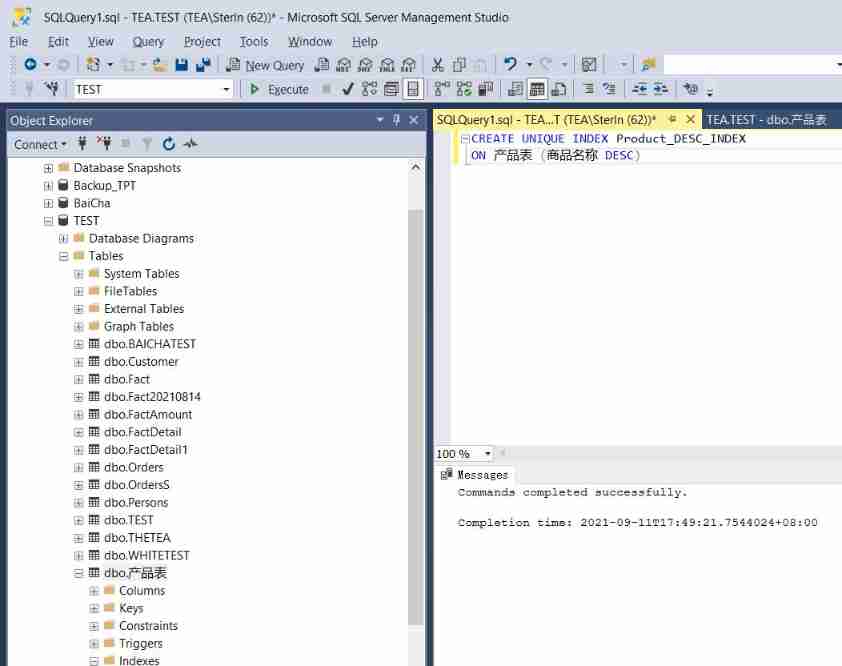
Task: Click the Connect Object Explorer plug icon
Action: 82,144
